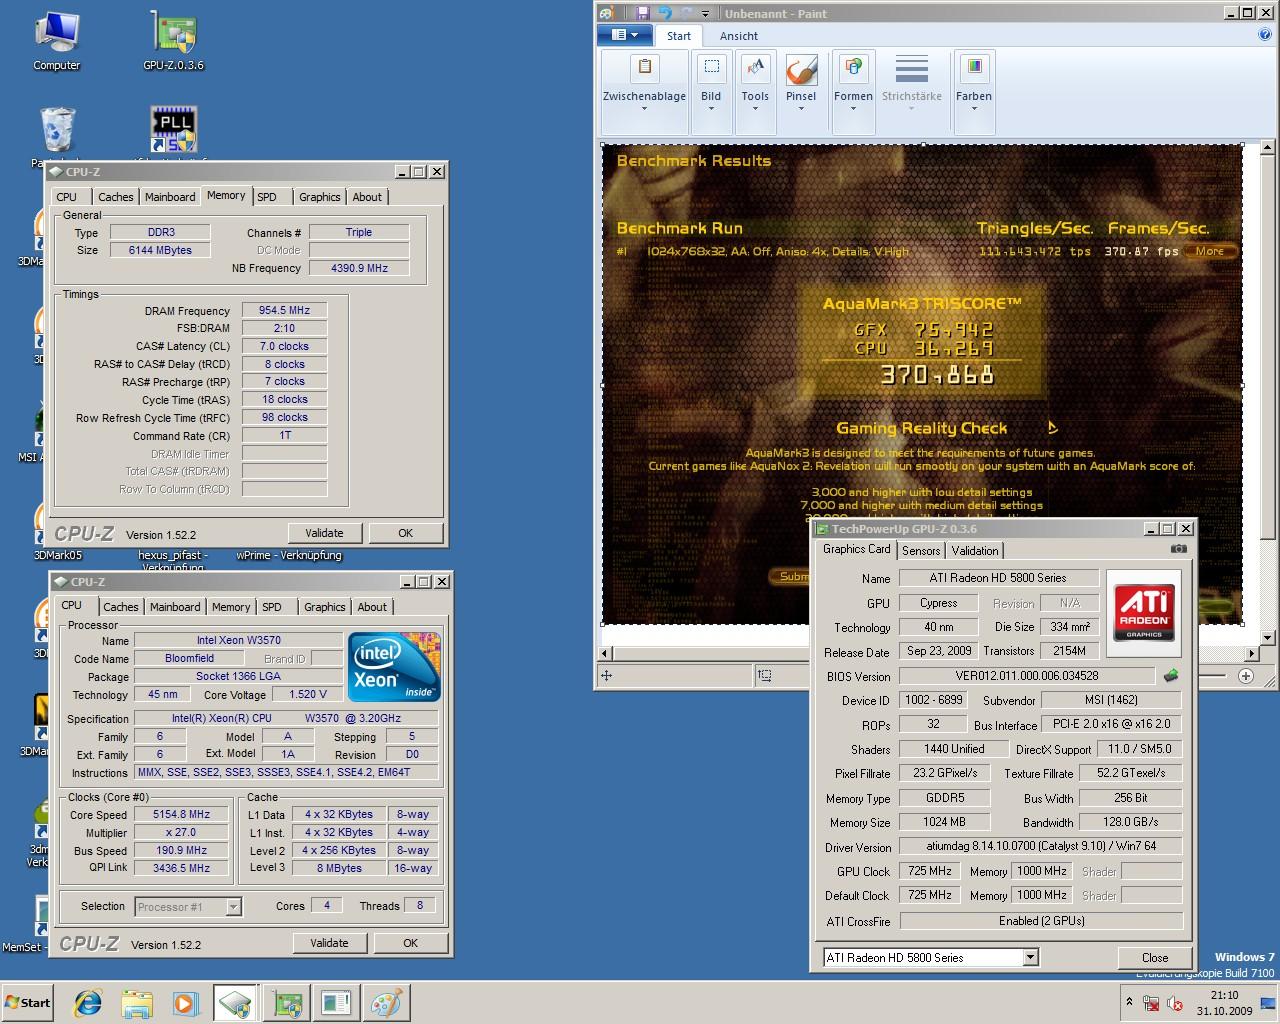The height and width of the screenshot is (1024, 1280).
Task: Open Internet Explorer from the taskbar
Action: pyautogui.click(x=89, y=1003)
